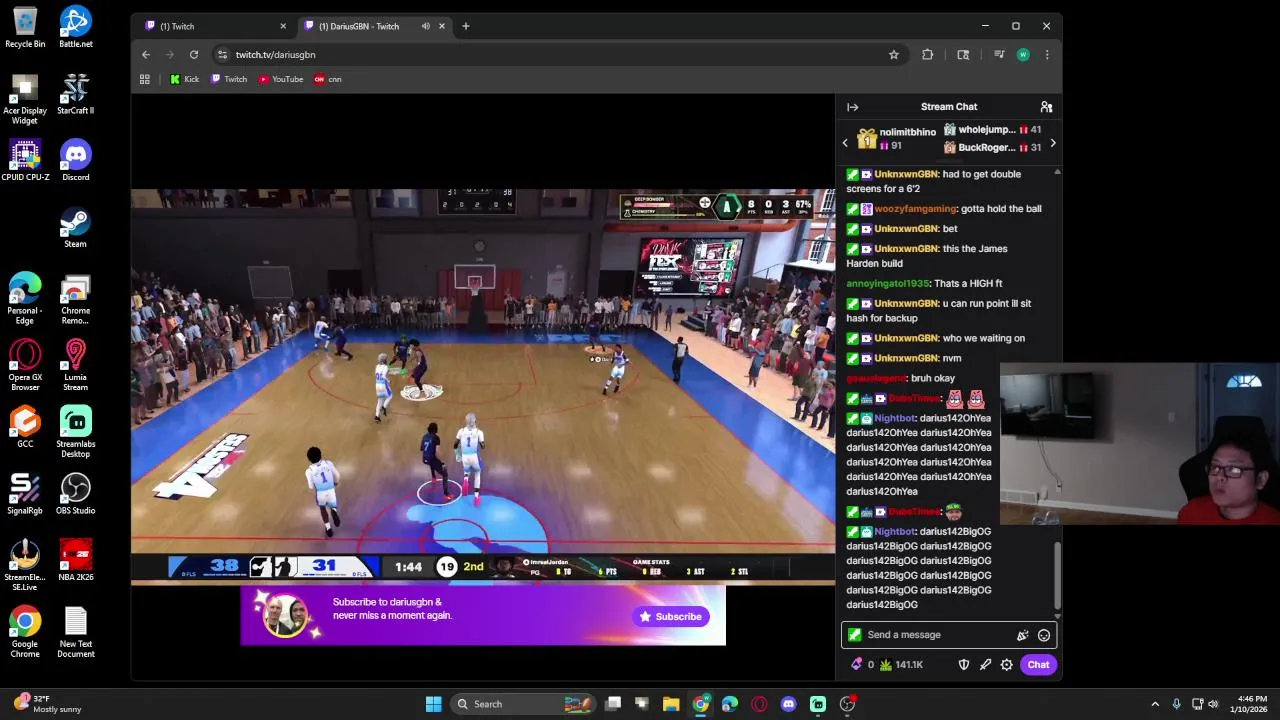This screenshot has height=720, width=1280.
Task: Open Steam desktop shortcut
Action: coord(76,227)
